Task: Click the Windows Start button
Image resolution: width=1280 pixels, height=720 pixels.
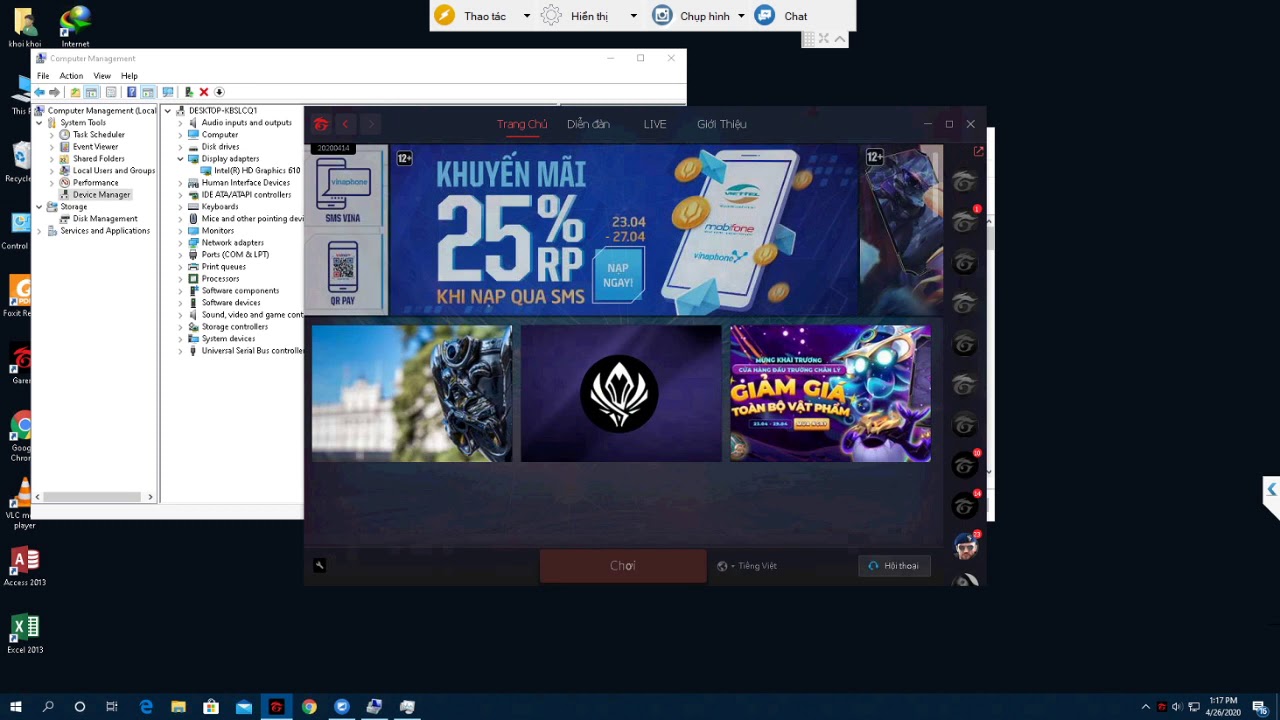Action: tap(15, 707)
